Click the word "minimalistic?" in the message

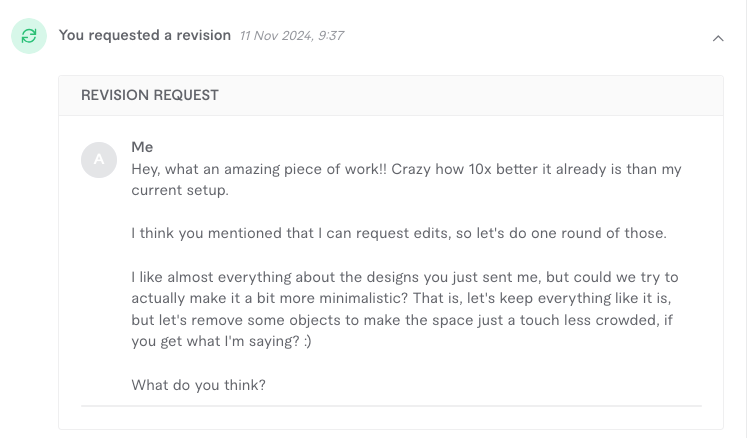363,298
